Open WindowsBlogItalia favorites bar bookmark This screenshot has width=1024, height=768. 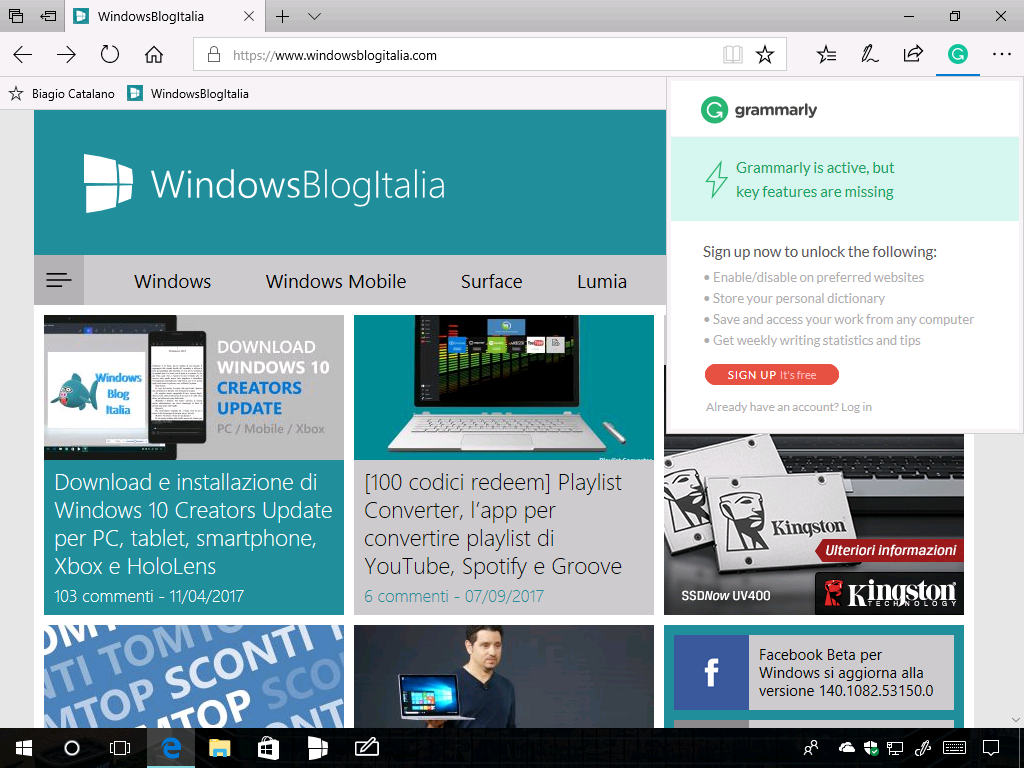click(x=188, y=93)
